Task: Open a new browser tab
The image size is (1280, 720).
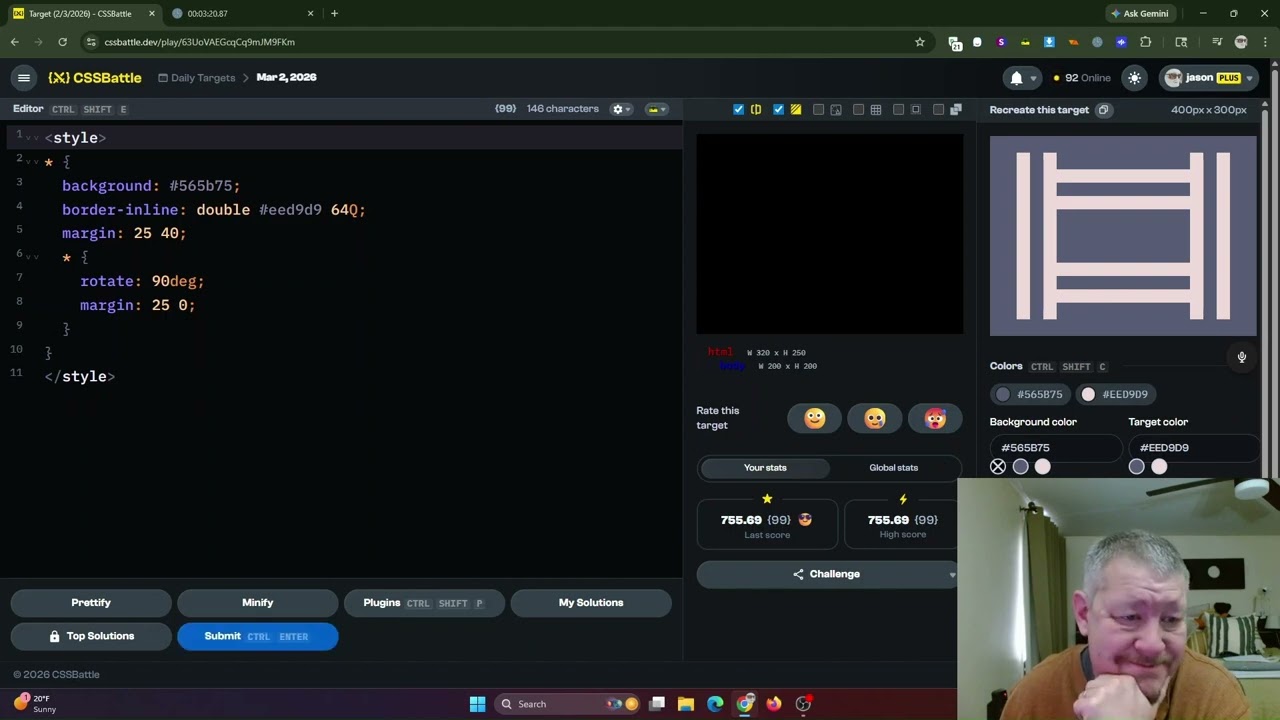Action: tap(334, 14)
